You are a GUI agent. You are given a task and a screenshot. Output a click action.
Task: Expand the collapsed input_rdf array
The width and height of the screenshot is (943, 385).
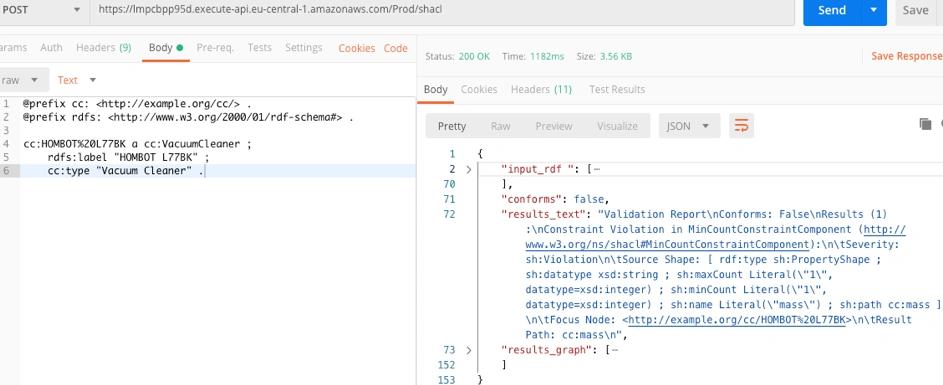tap(469, 170)
